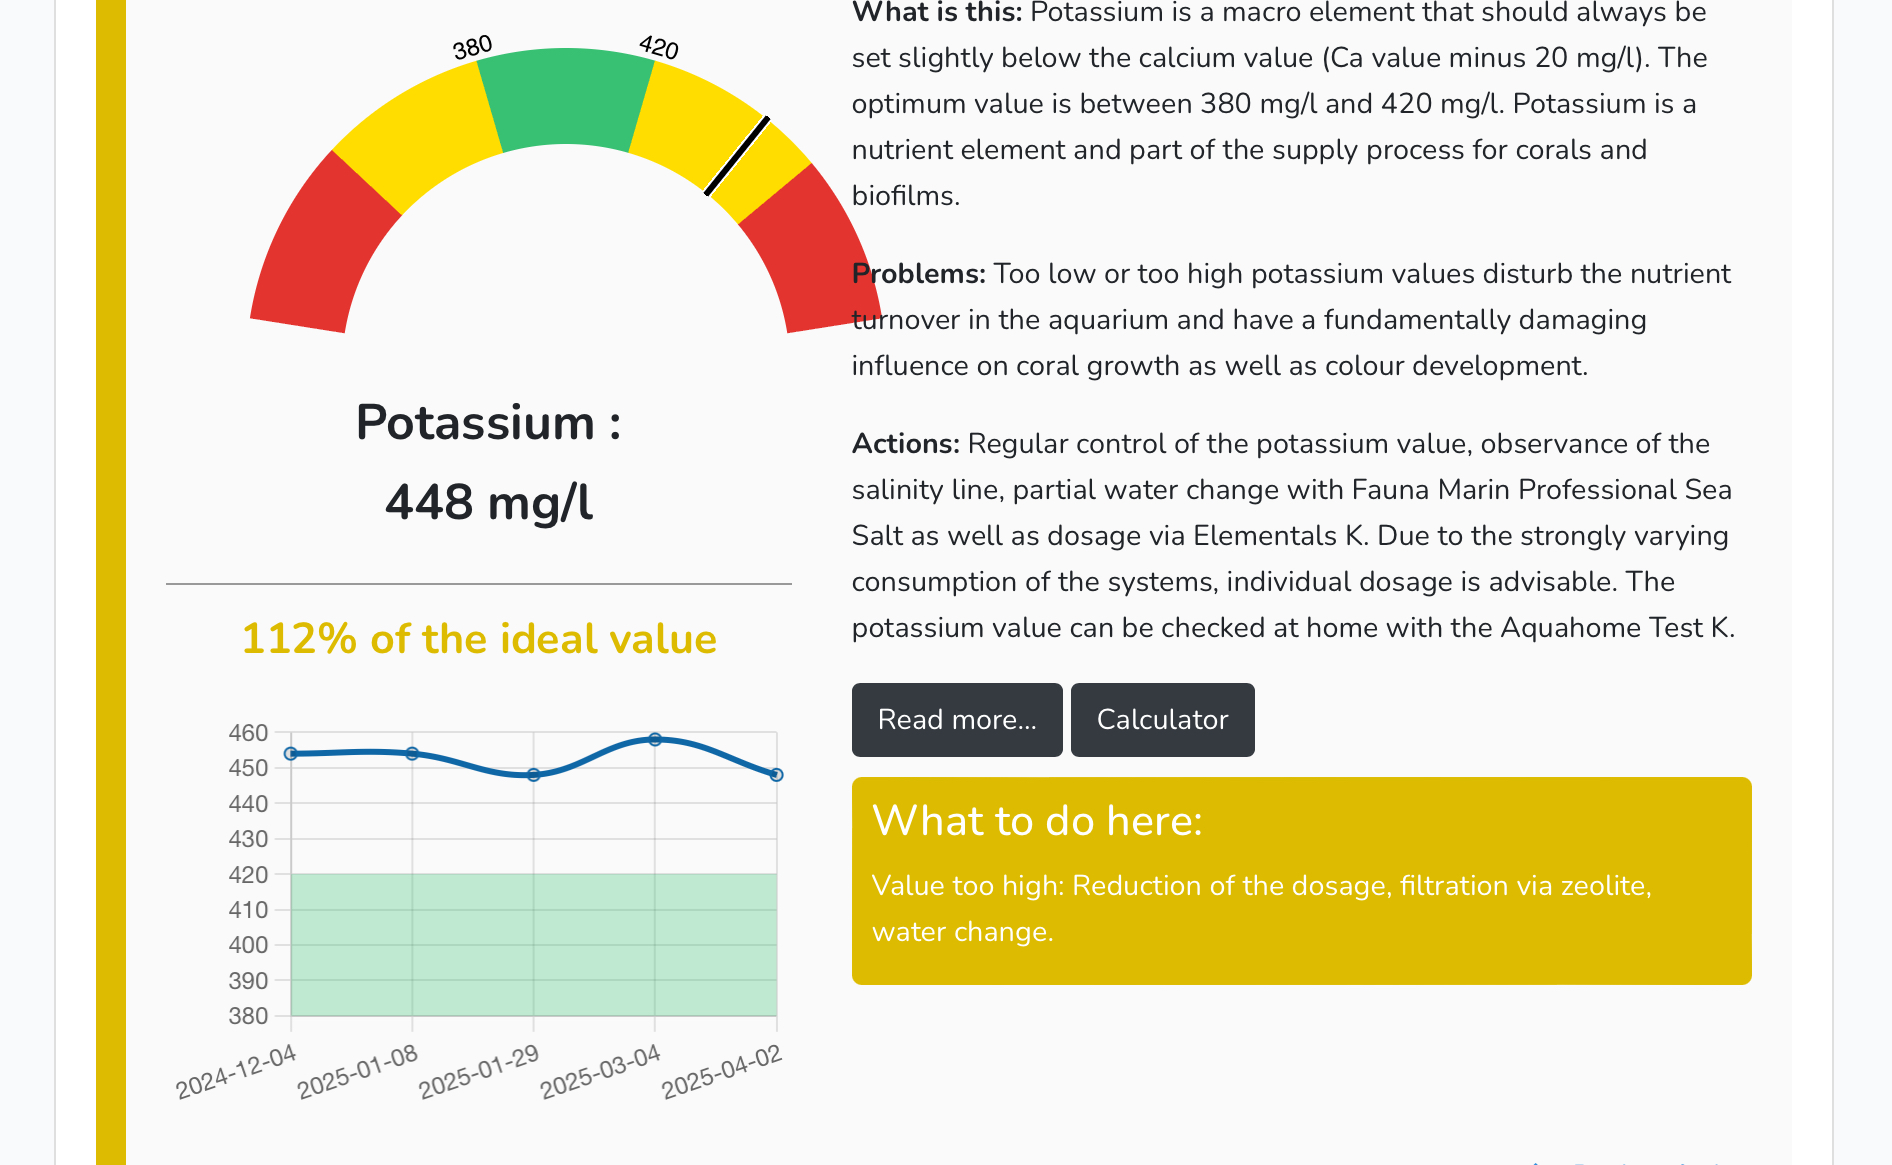This screenshot has width=1892, height=1165.
Task: Click the "What to do here:" heading
Action: (1037, 821)
